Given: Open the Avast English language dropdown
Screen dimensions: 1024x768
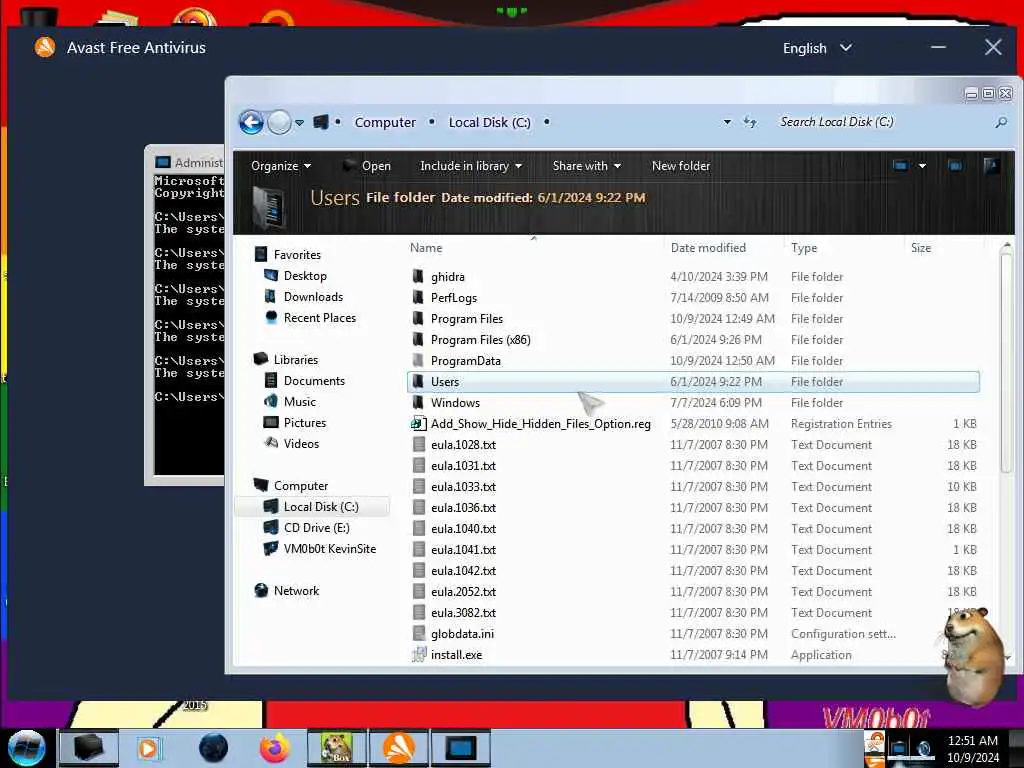Looking at the screenshot, I should [817, 48].
